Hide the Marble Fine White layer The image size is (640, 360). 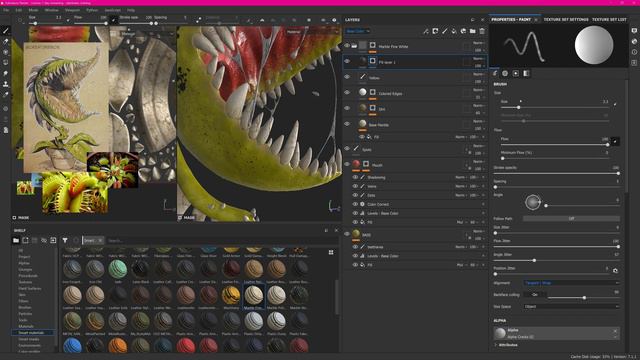pyautogui.click(x=347, y=46)
